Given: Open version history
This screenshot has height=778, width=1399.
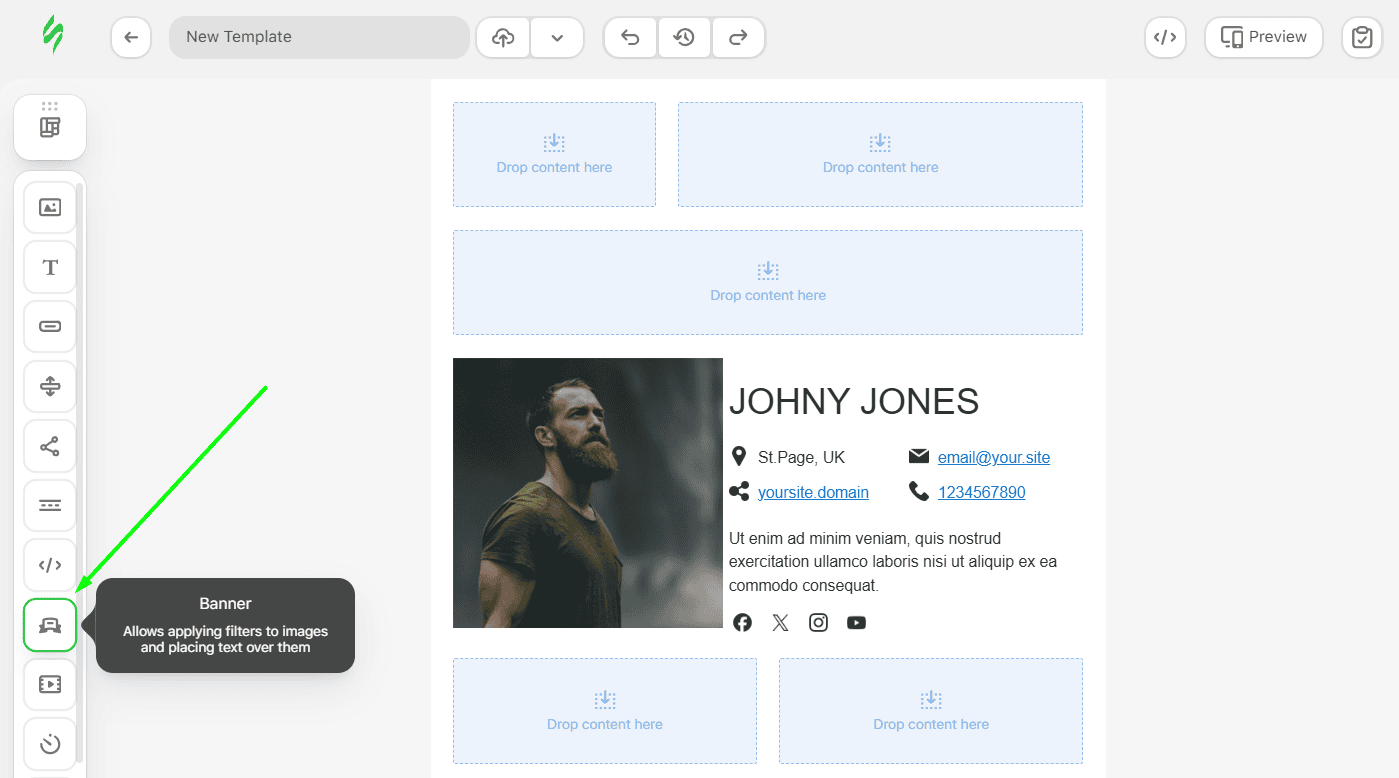Looking at the screenshot, I should (x=684, y=38).
